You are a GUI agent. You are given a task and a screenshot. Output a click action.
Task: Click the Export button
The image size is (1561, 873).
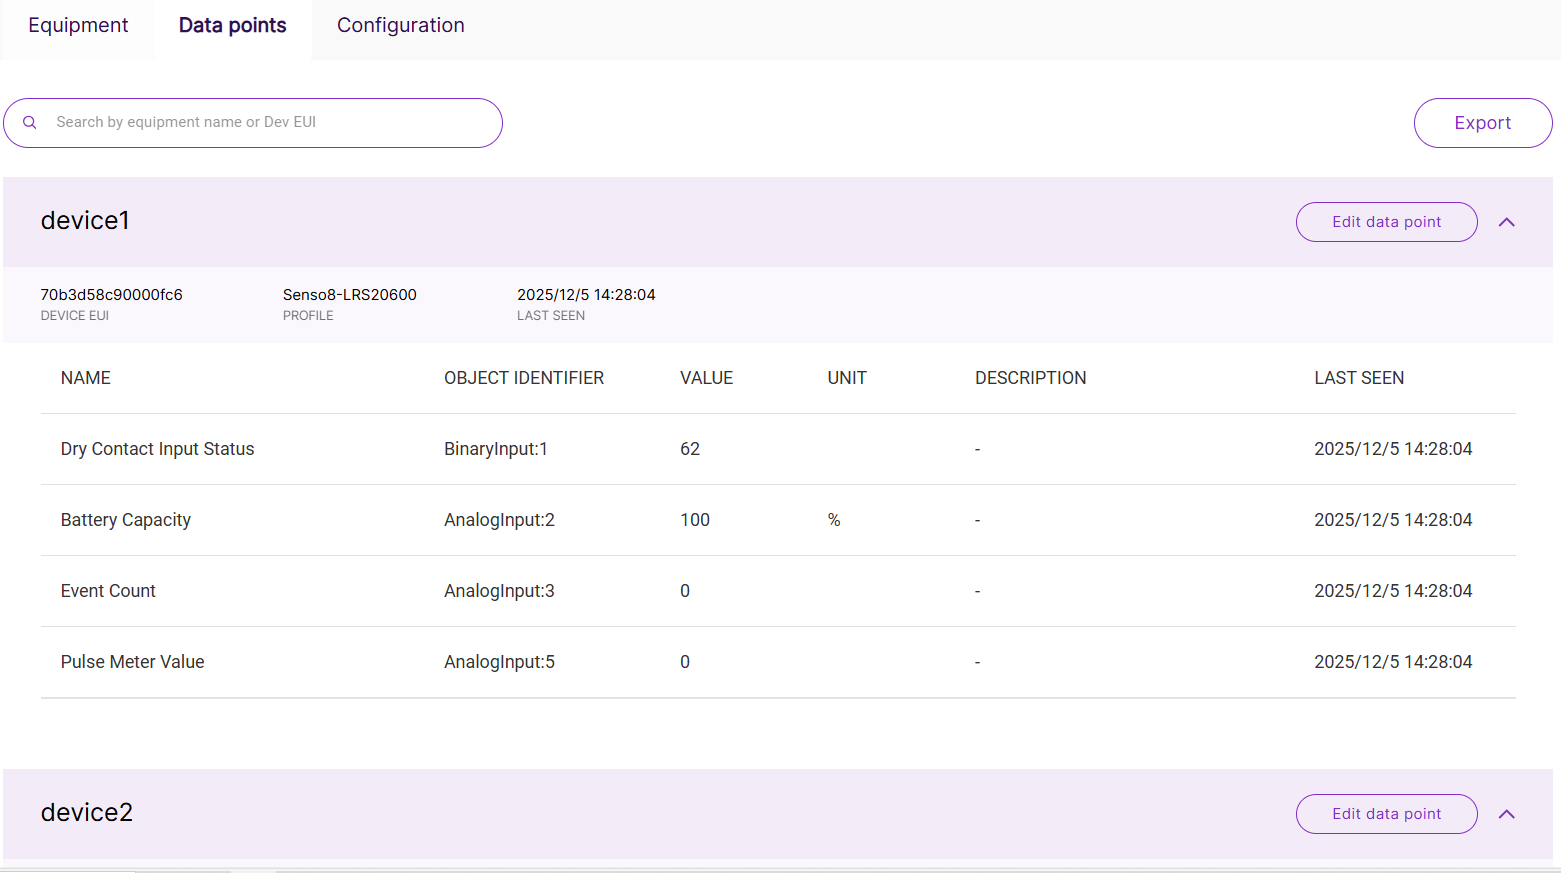point(1482,122)
